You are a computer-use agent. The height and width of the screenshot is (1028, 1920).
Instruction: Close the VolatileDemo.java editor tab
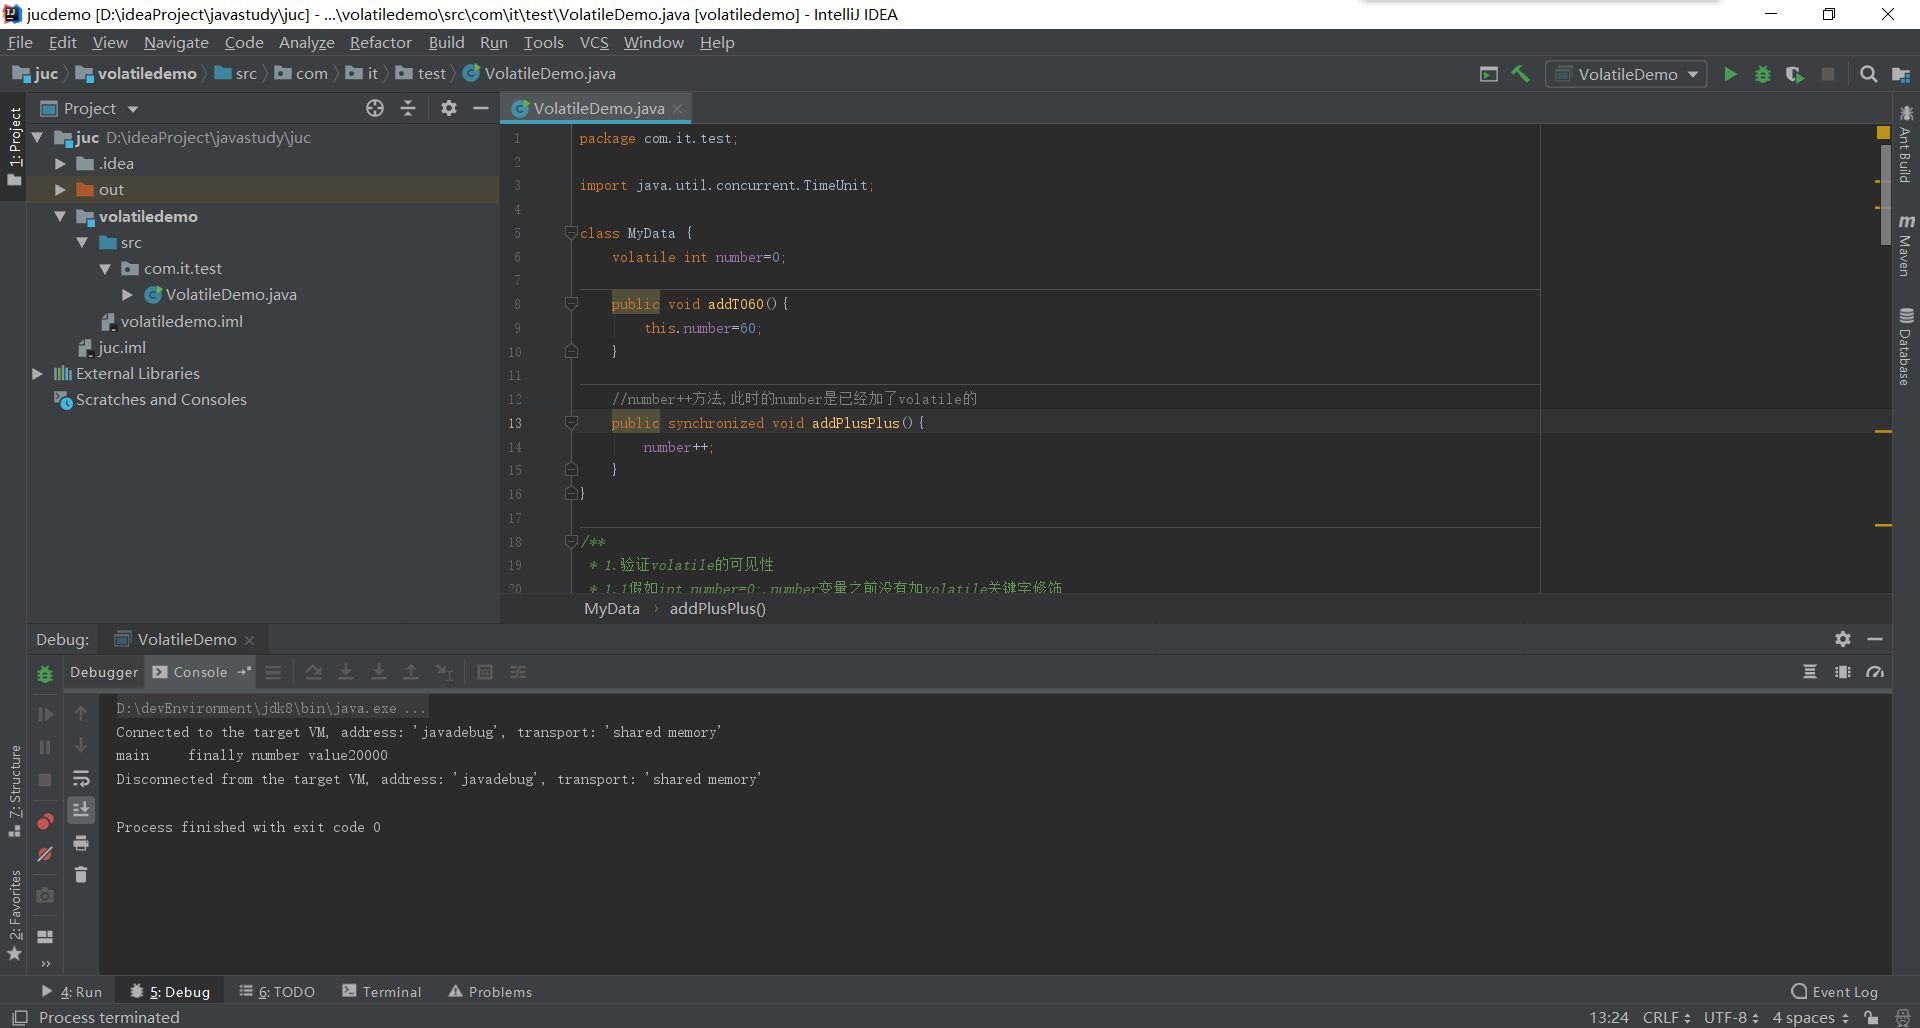678,108
